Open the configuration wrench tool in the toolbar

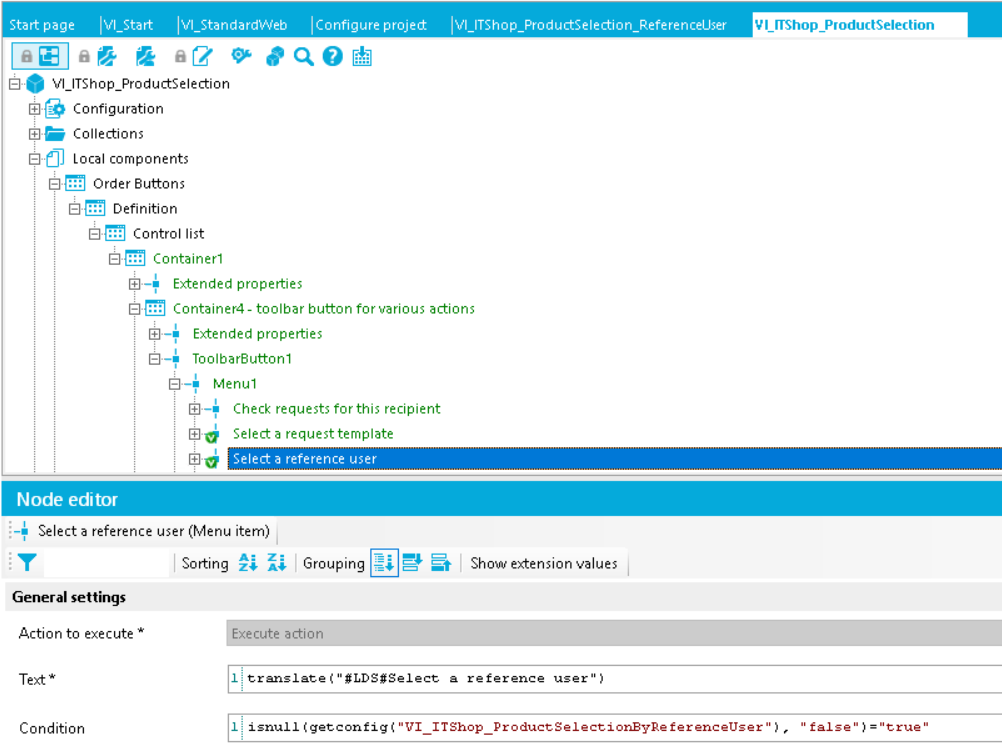tap(107, 57)
